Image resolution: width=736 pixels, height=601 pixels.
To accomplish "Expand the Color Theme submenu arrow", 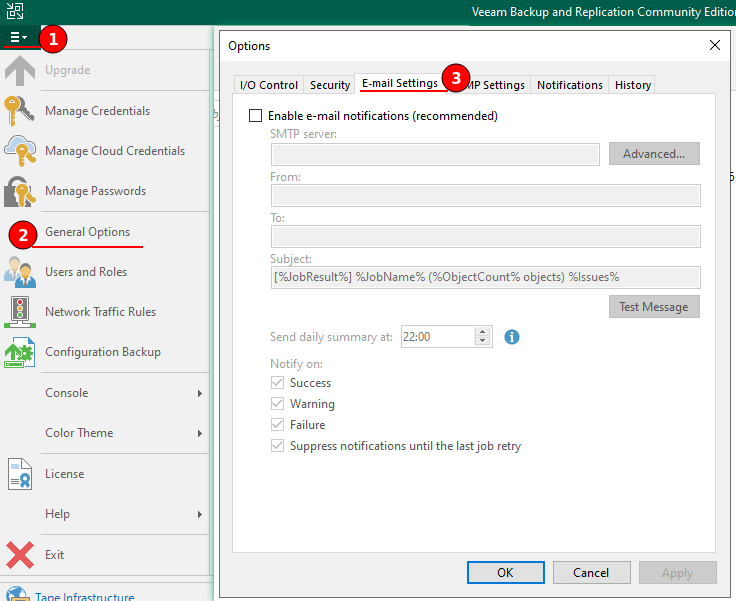I will click(x=200, y=433).
